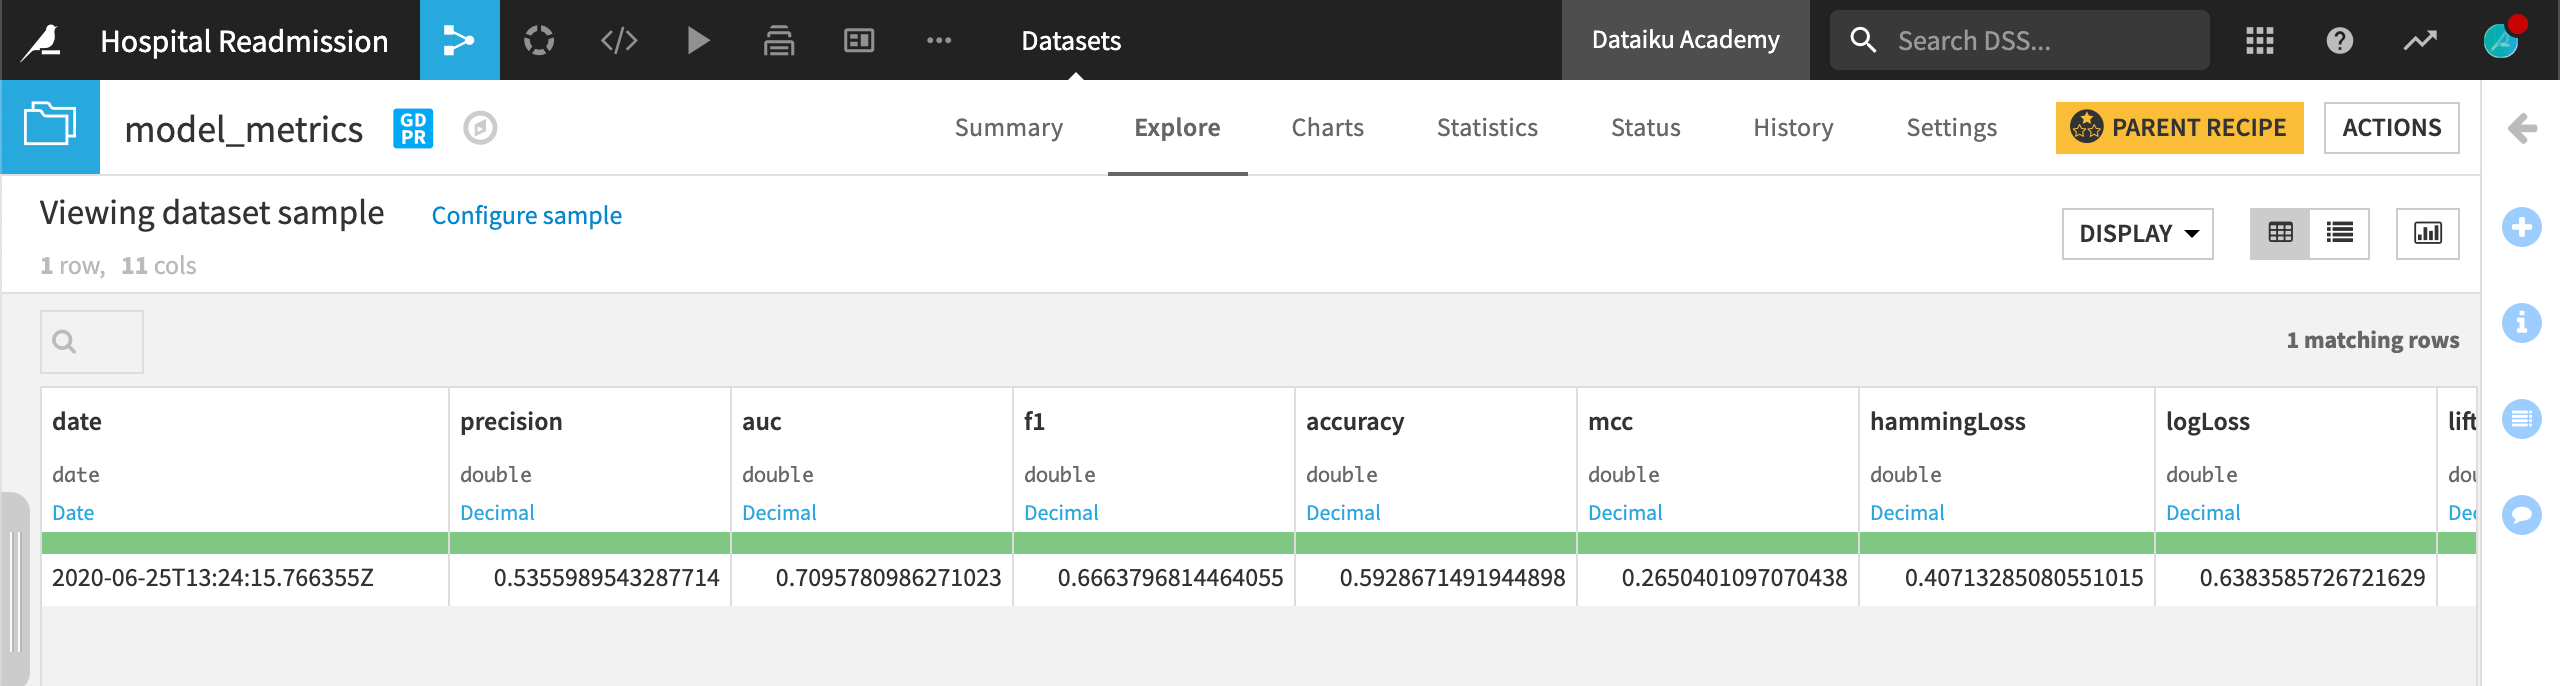View the History tab
2560x686 pixels.
click(x=1793, y=128)
